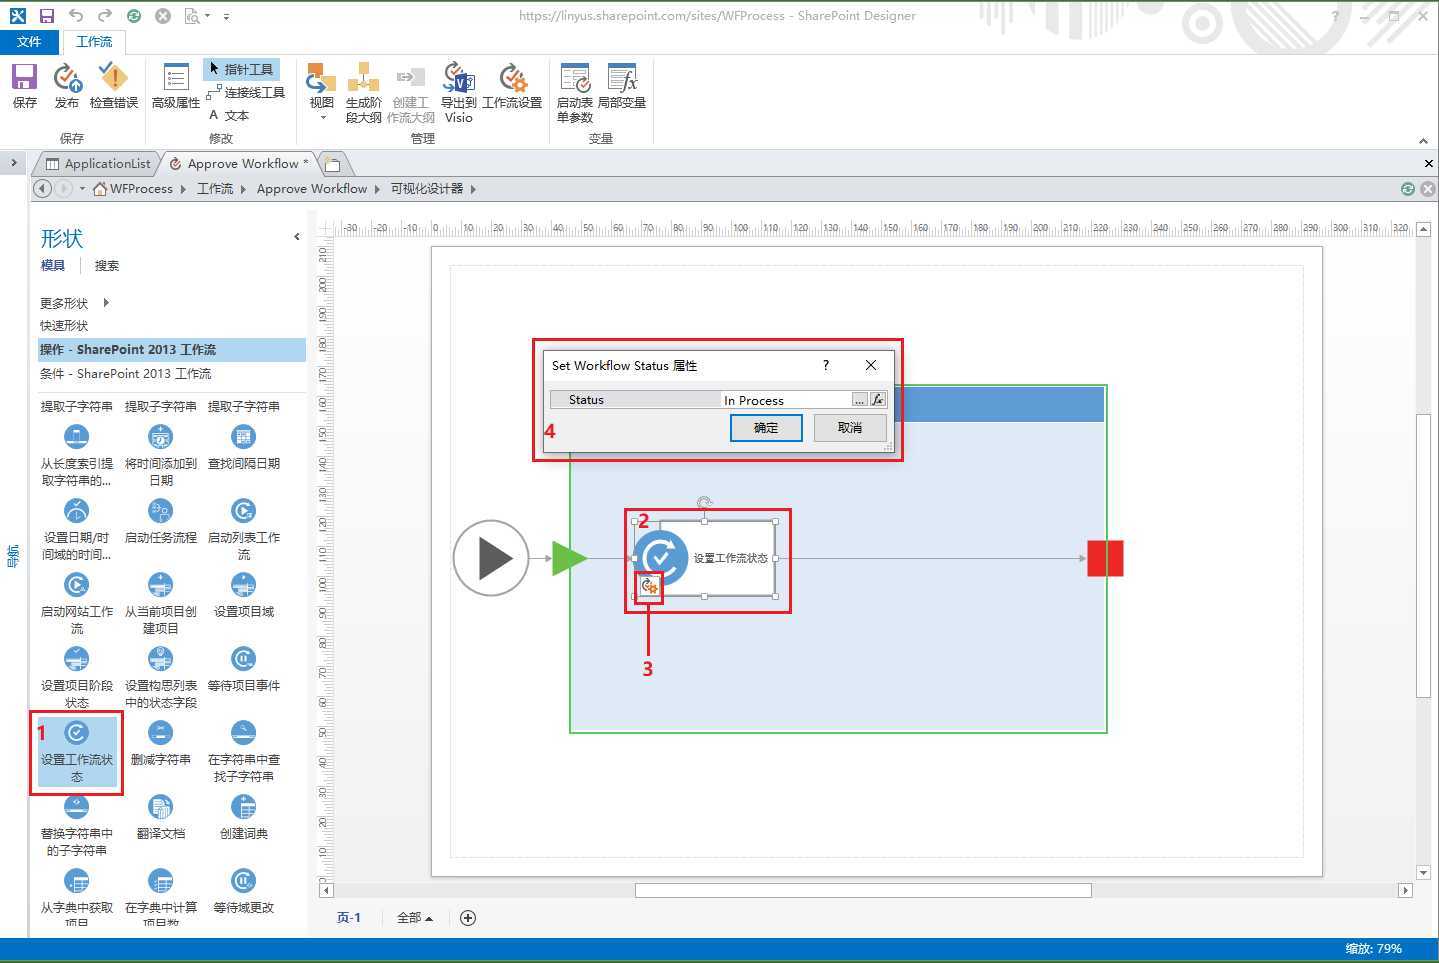This screenshot has width=1439, height=963.
Task: Select the 设置工作流状态 stencil shape
Action: tap(77, 751)
